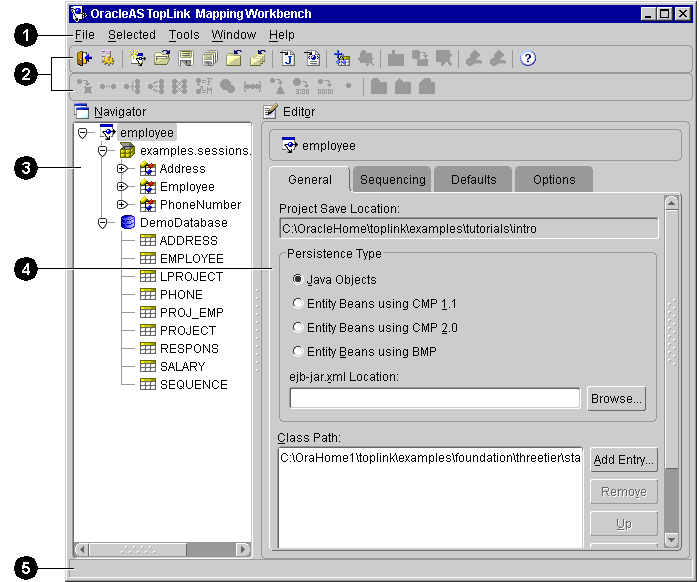
Task: Switch to the Defaults tab
Action: pyautogui.click(x=473, y=179)
